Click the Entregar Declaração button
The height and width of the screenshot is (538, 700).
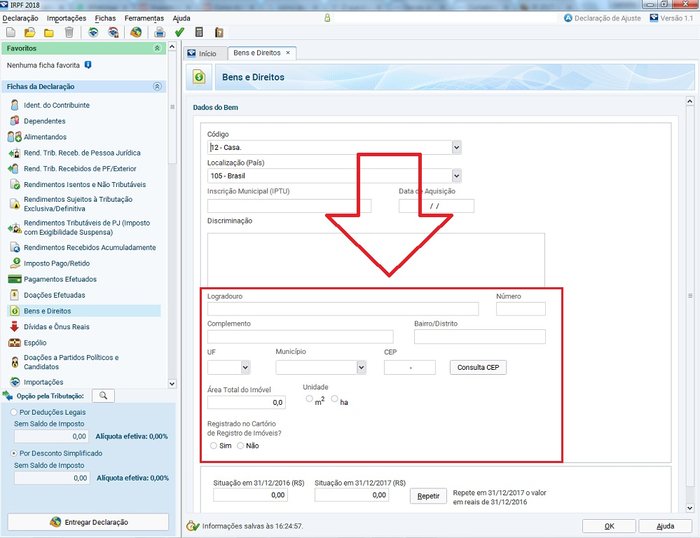pos(89,522)
